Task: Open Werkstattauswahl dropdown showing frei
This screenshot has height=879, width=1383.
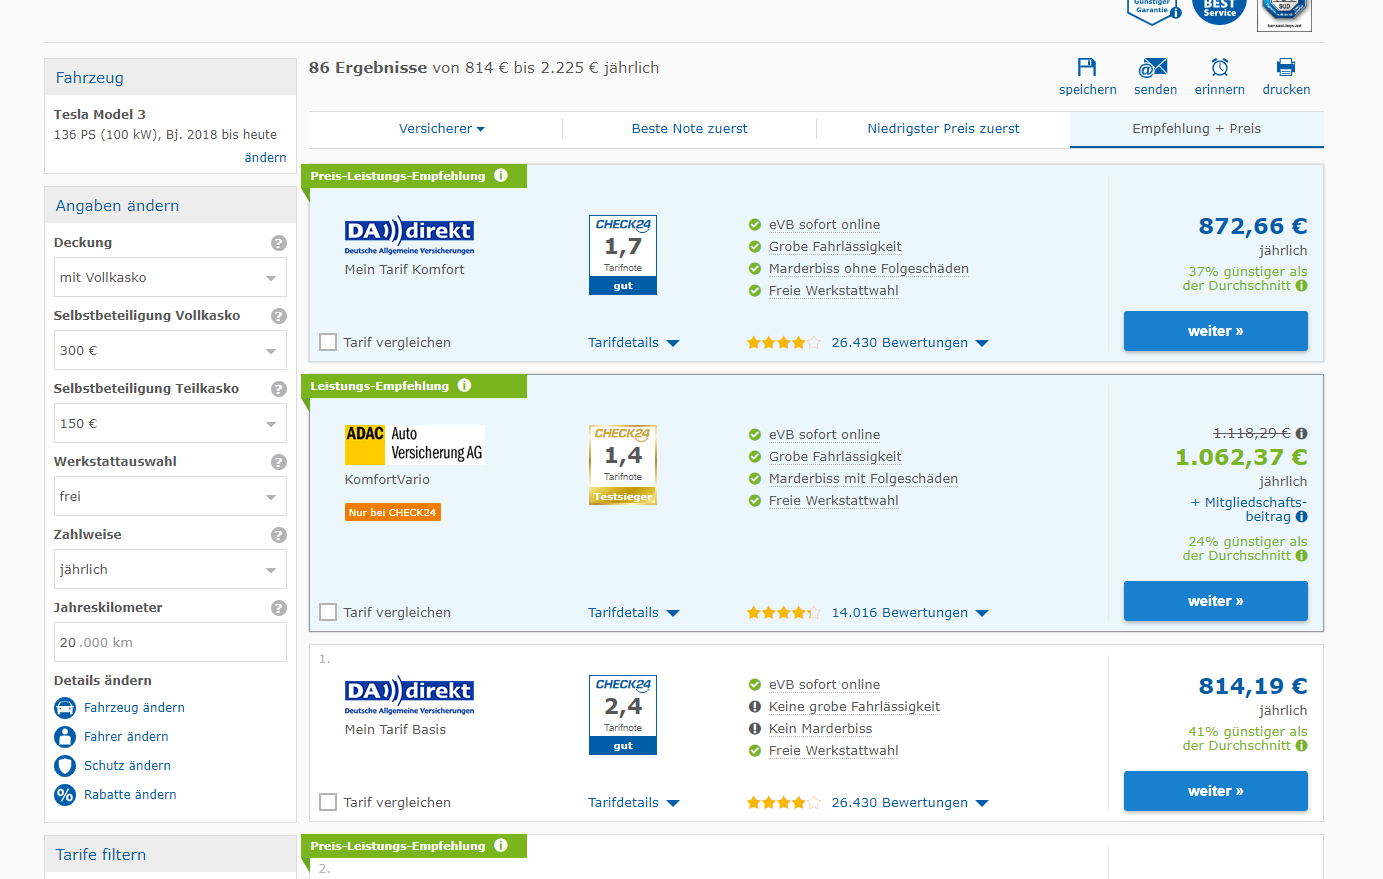Action: (x=170, y=496)
